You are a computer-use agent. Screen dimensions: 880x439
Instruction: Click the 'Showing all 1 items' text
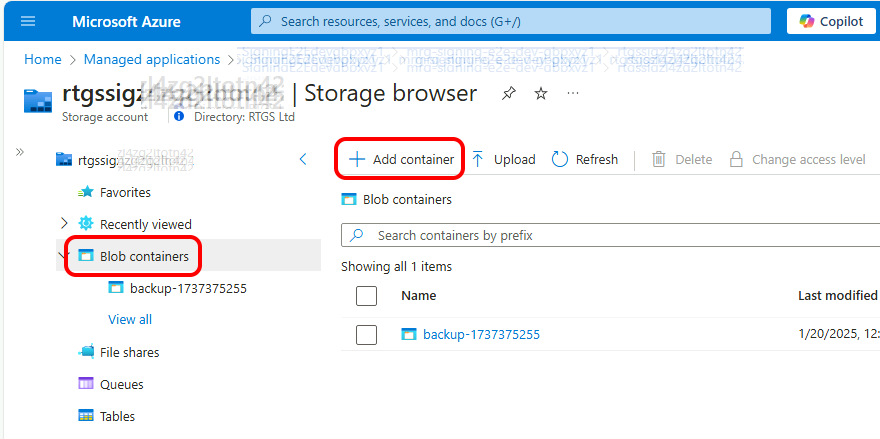pyautogui.click(x=397, y=266)
